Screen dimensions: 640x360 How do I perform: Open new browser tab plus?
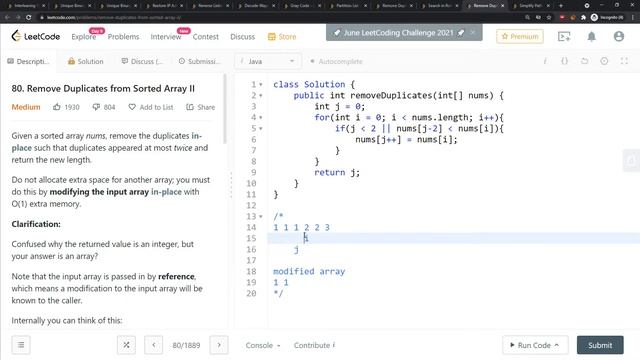click(561, 6)
